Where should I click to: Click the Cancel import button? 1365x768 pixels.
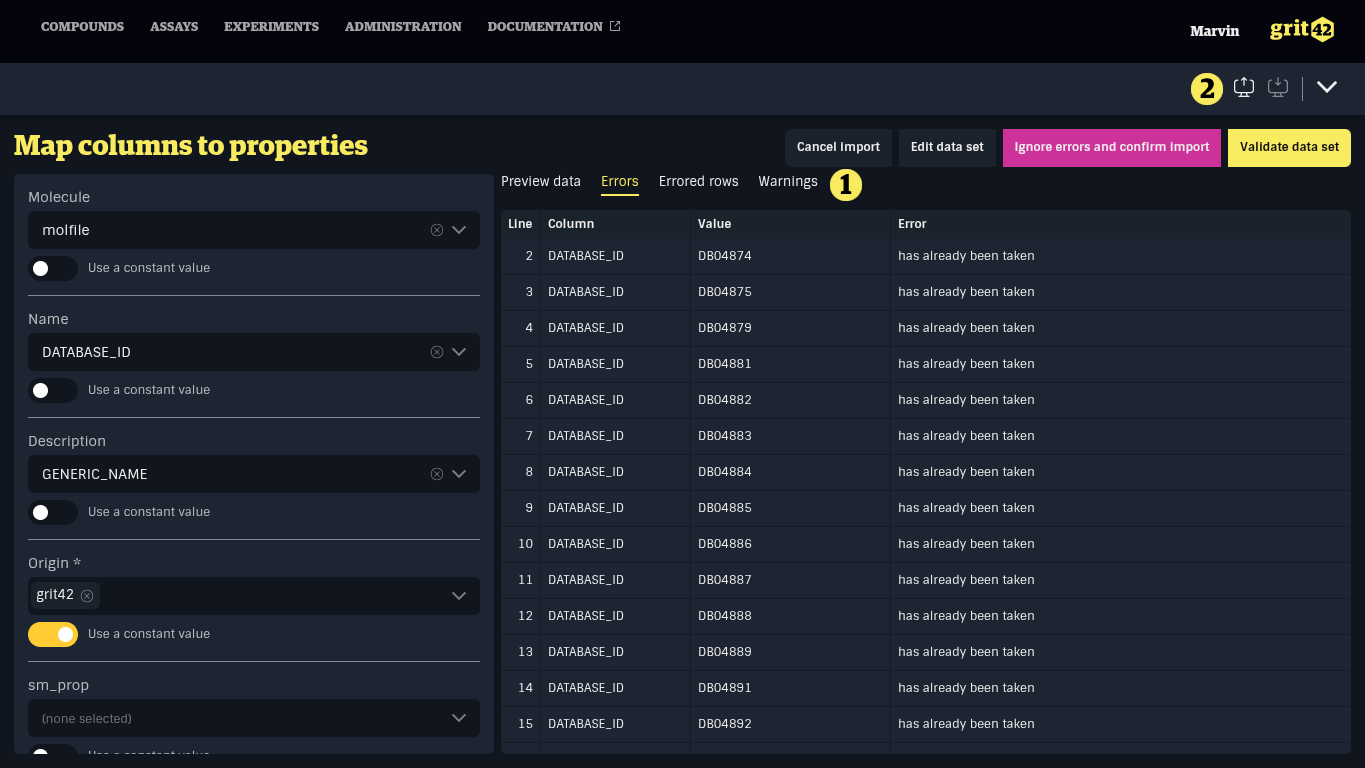click(x=838, y=147)
